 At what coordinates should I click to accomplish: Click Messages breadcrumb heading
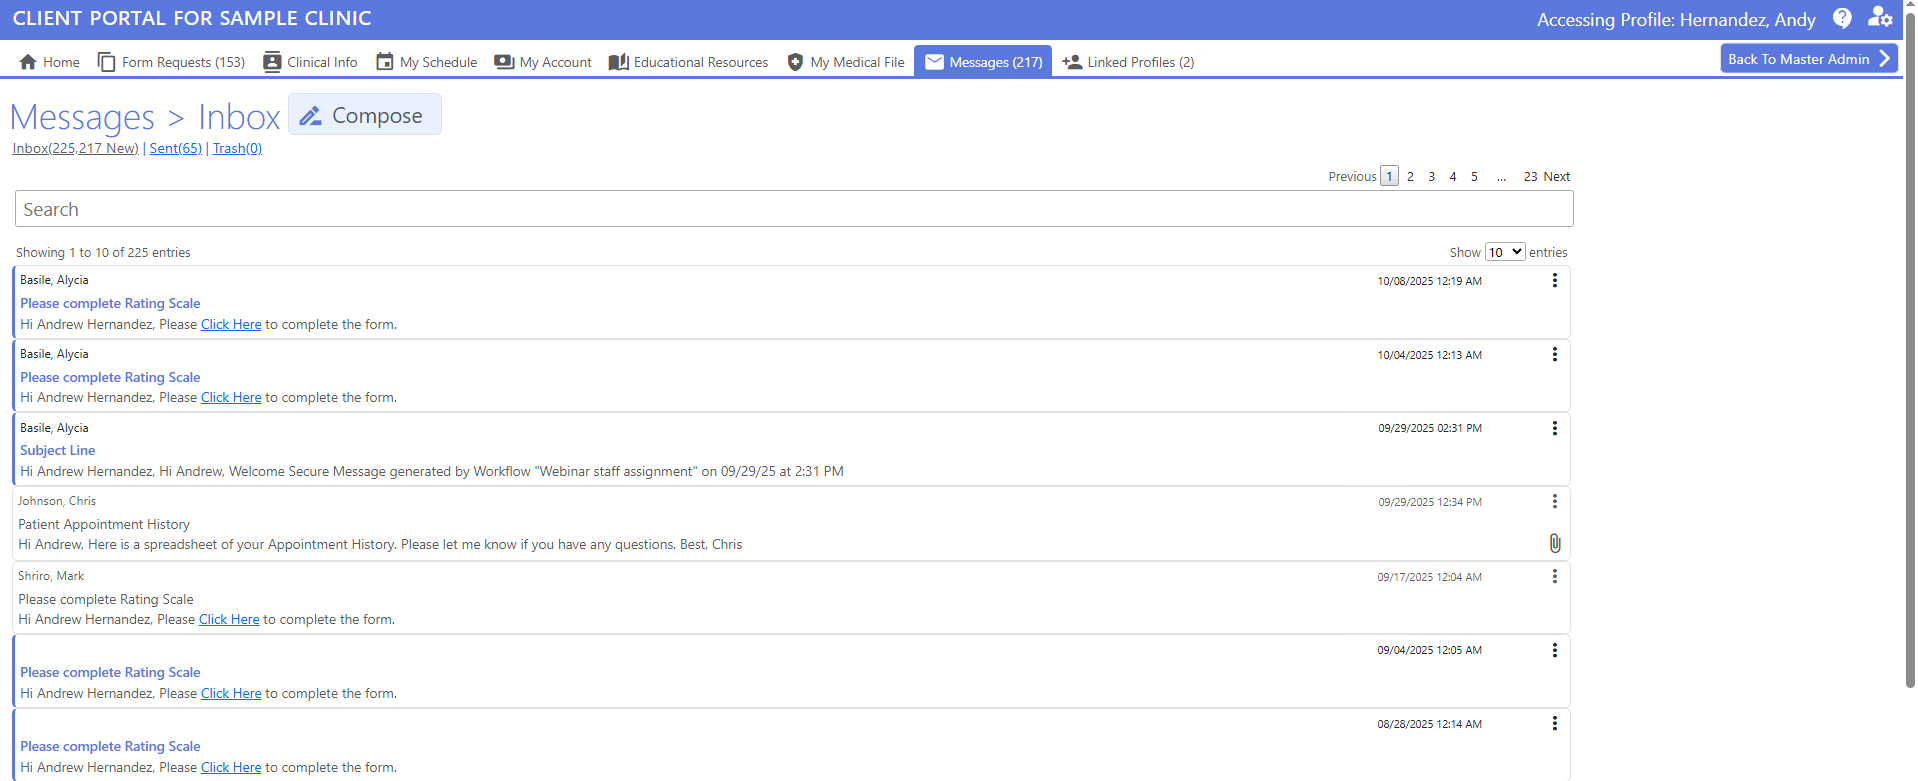point(82,117)
